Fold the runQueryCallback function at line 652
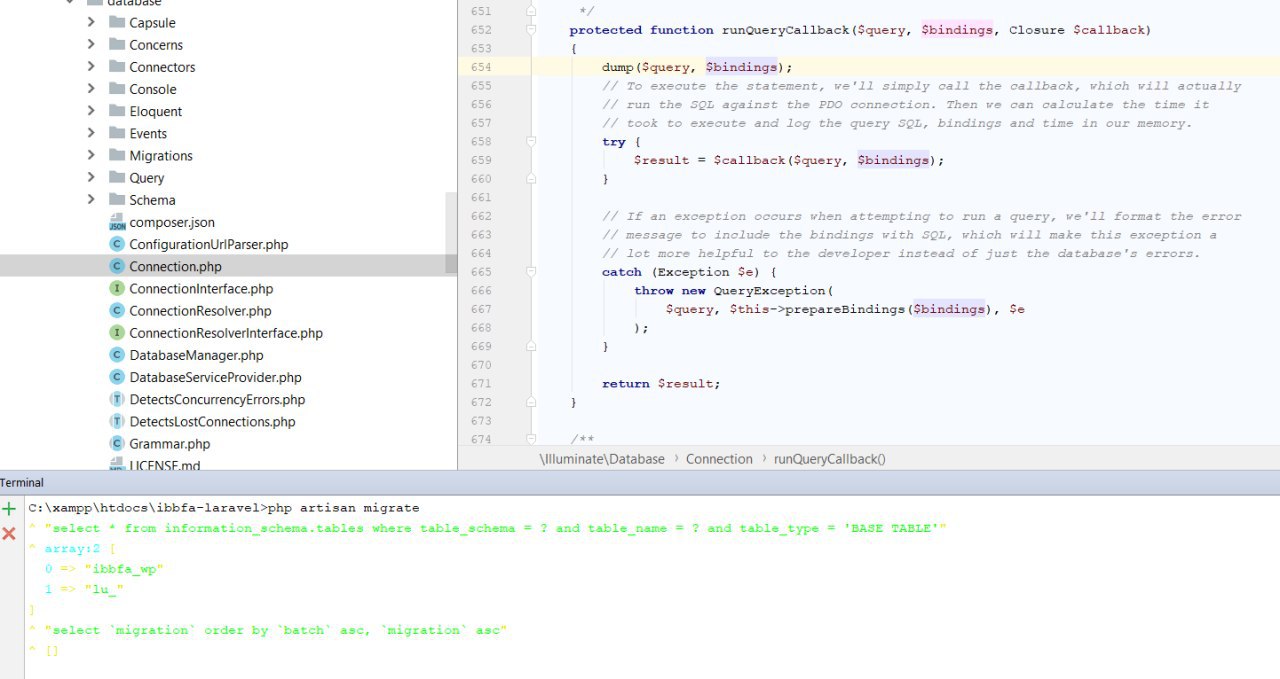Image resolution: width=1280 pixels, height=679 pixels. tap(532, 30)
